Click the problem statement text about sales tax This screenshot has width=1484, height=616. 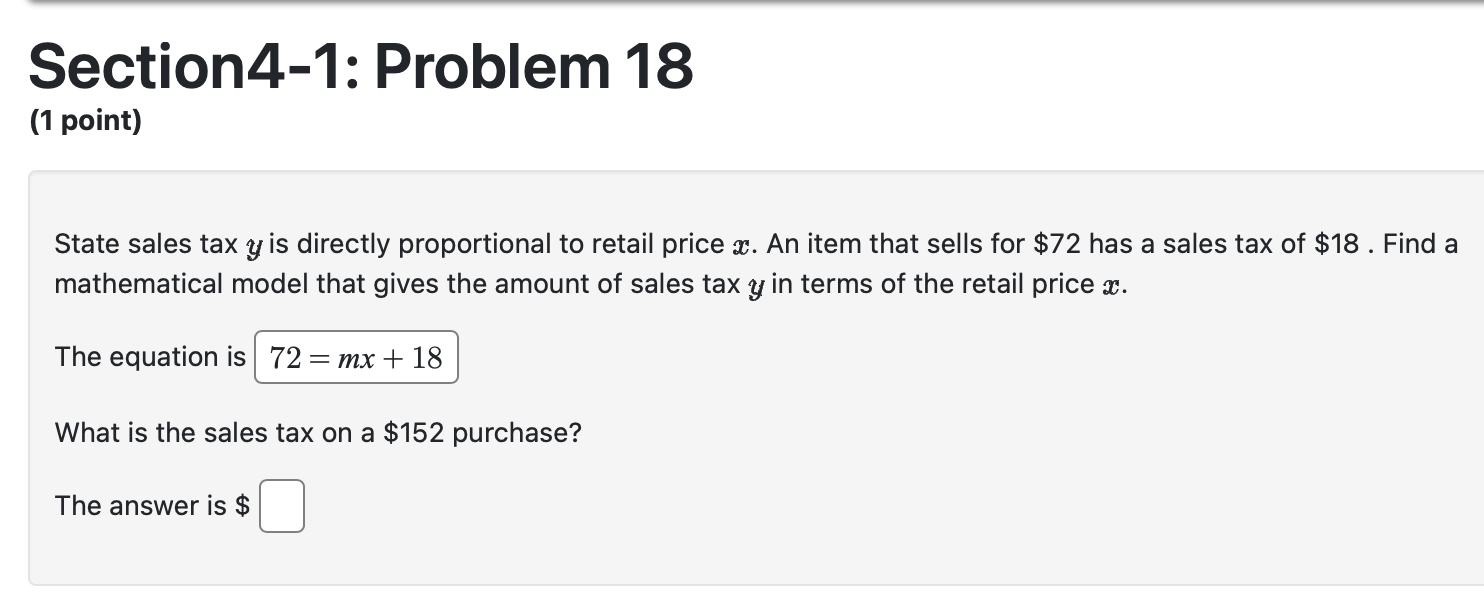600,245
